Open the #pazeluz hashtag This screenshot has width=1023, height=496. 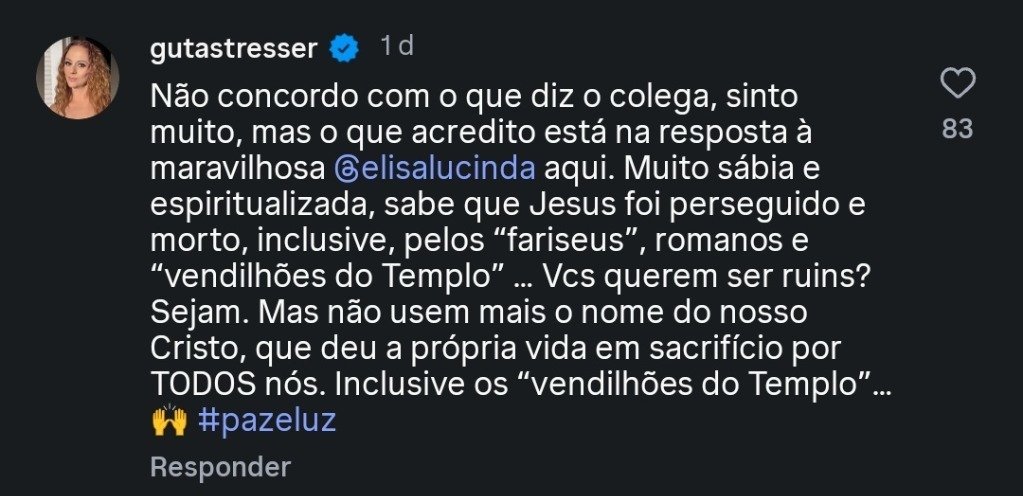(267, 421)
